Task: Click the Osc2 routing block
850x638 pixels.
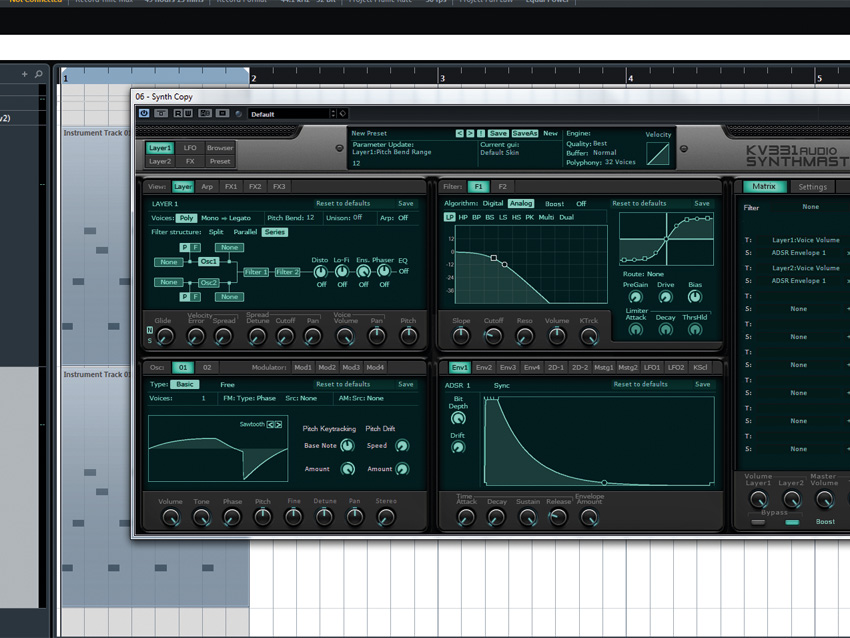Action: pyautogui.click(x=209, y=282)
